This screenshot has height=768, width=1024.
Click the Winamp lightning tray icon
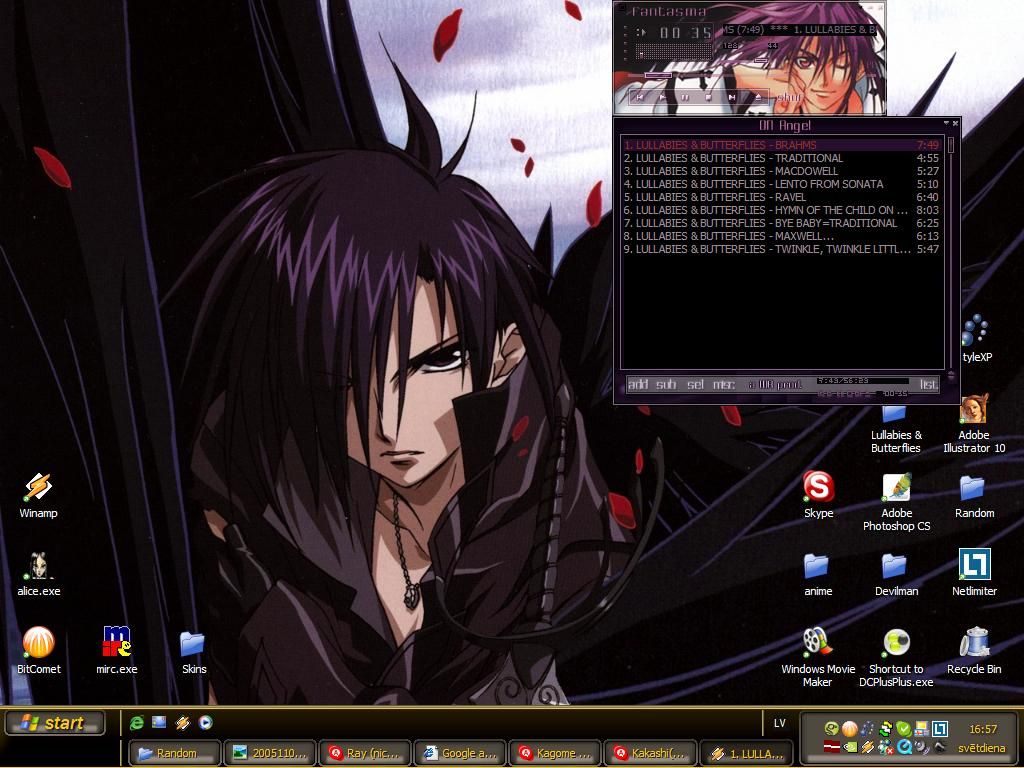coord(867,746)
